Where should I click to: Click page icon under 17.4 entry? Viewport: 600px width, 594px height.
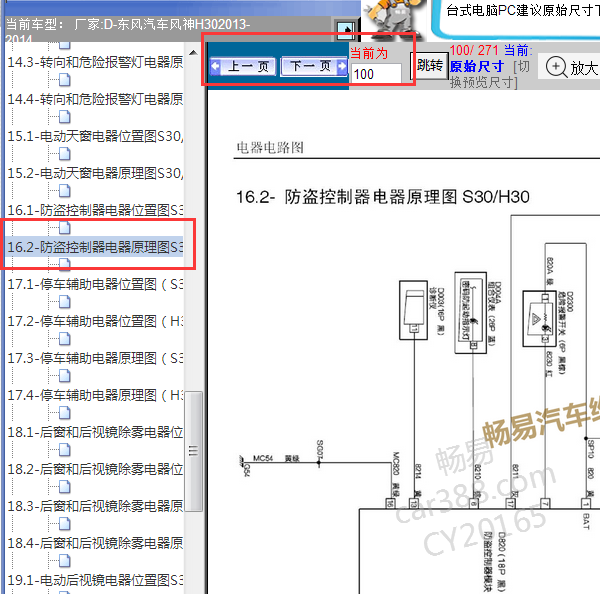(65, 413)
